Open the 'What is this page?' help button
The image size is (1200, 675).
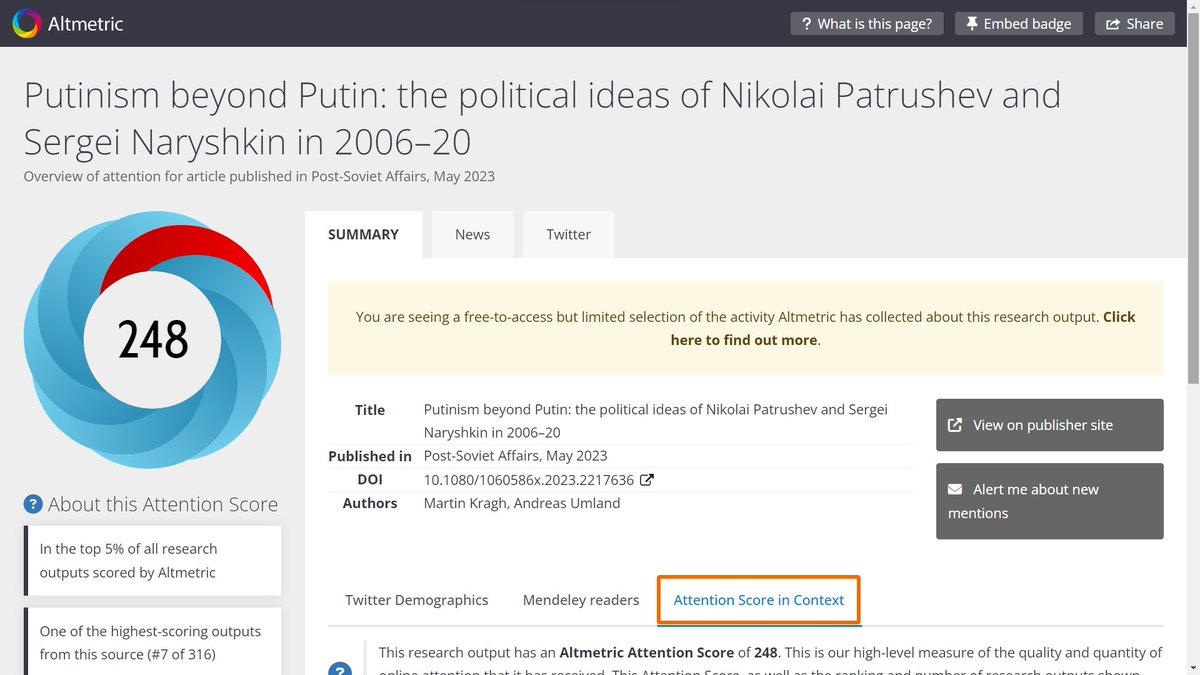(867, 23)
